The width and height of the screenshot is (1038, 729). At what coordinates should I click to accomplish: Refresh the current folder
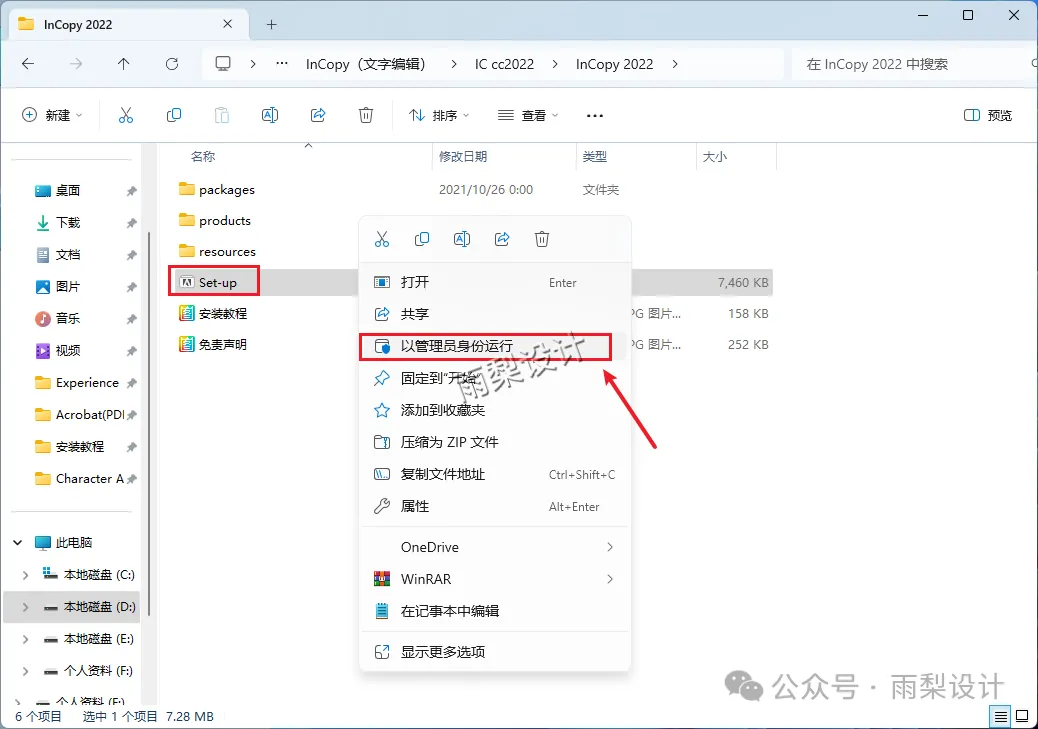pyautogui.click(x=172, y=64)
